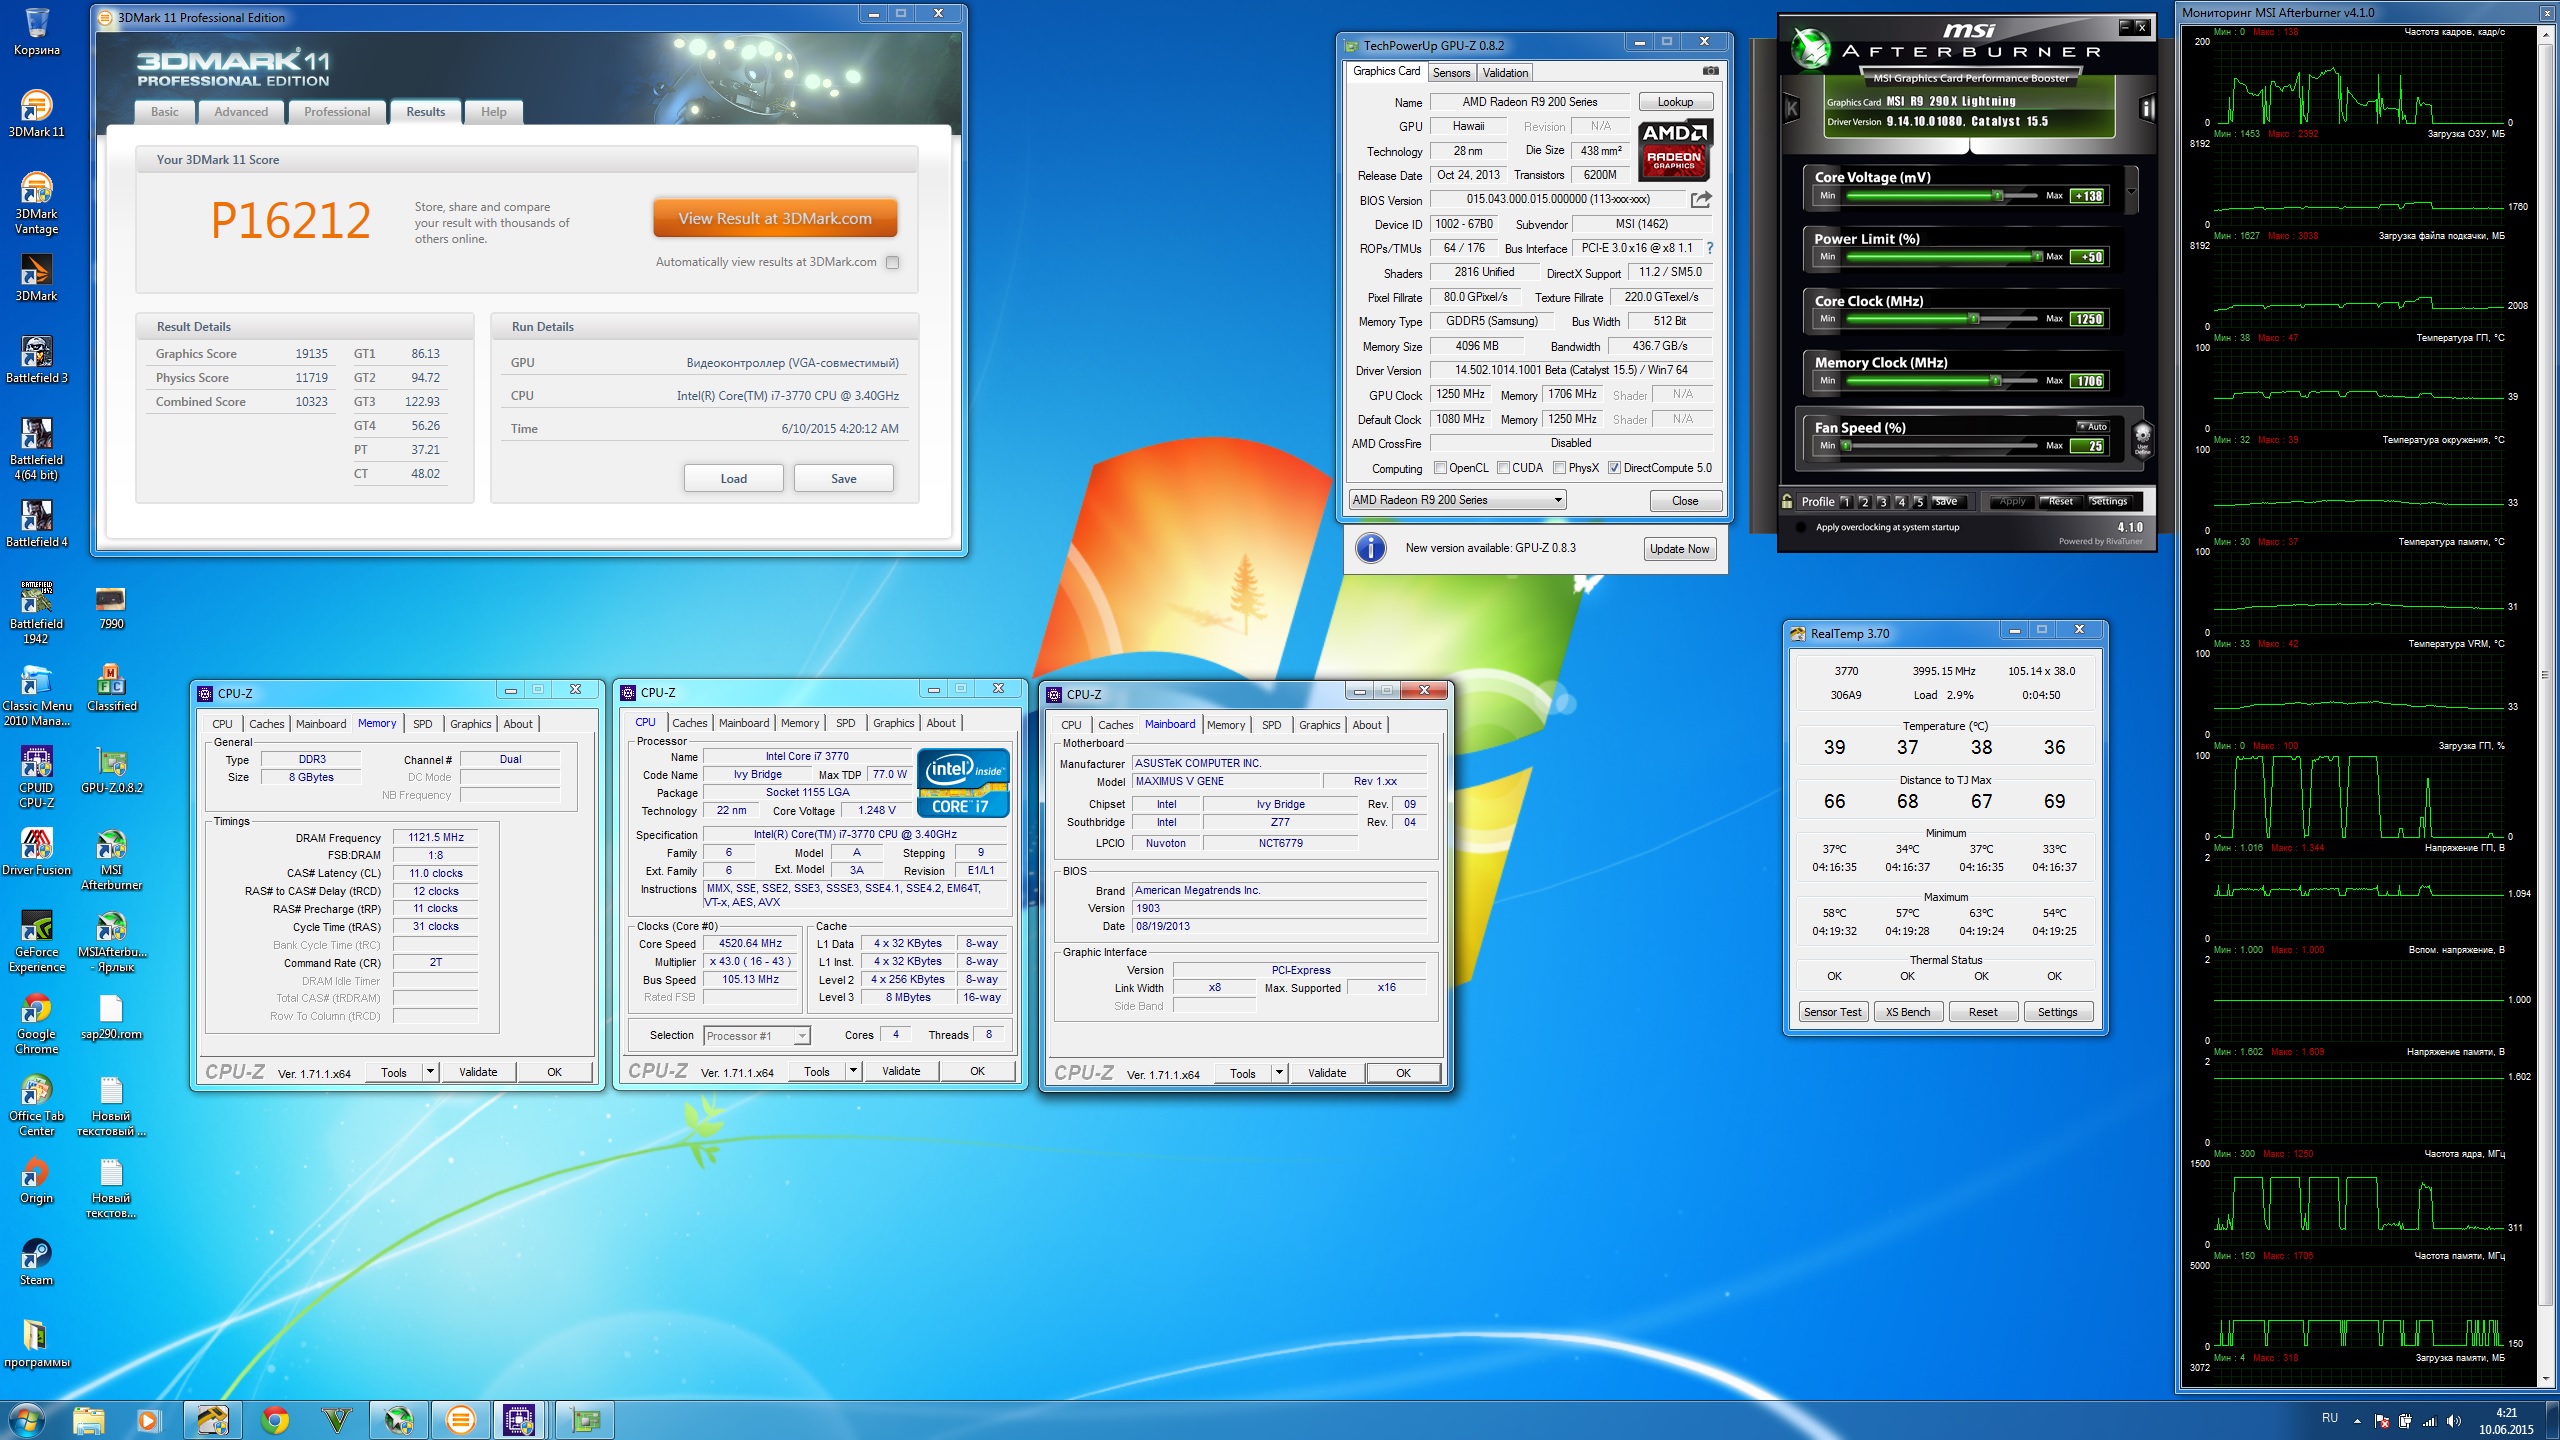Adjust the Core Clock slider handle
This screenshot has height=1440, width=2560.
(x=1973, y=319)
